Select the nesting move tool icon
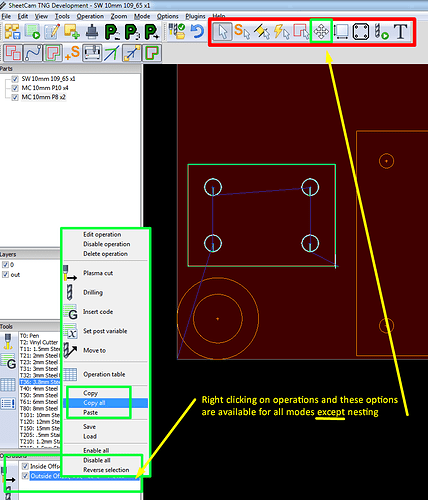Screen dimensions: 428x500 tap(321, 32)
